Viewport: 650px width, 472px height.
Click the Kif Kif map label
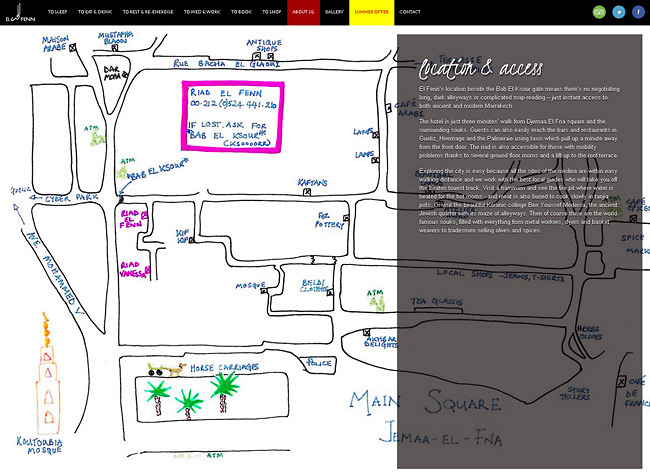tap(182, 236)
